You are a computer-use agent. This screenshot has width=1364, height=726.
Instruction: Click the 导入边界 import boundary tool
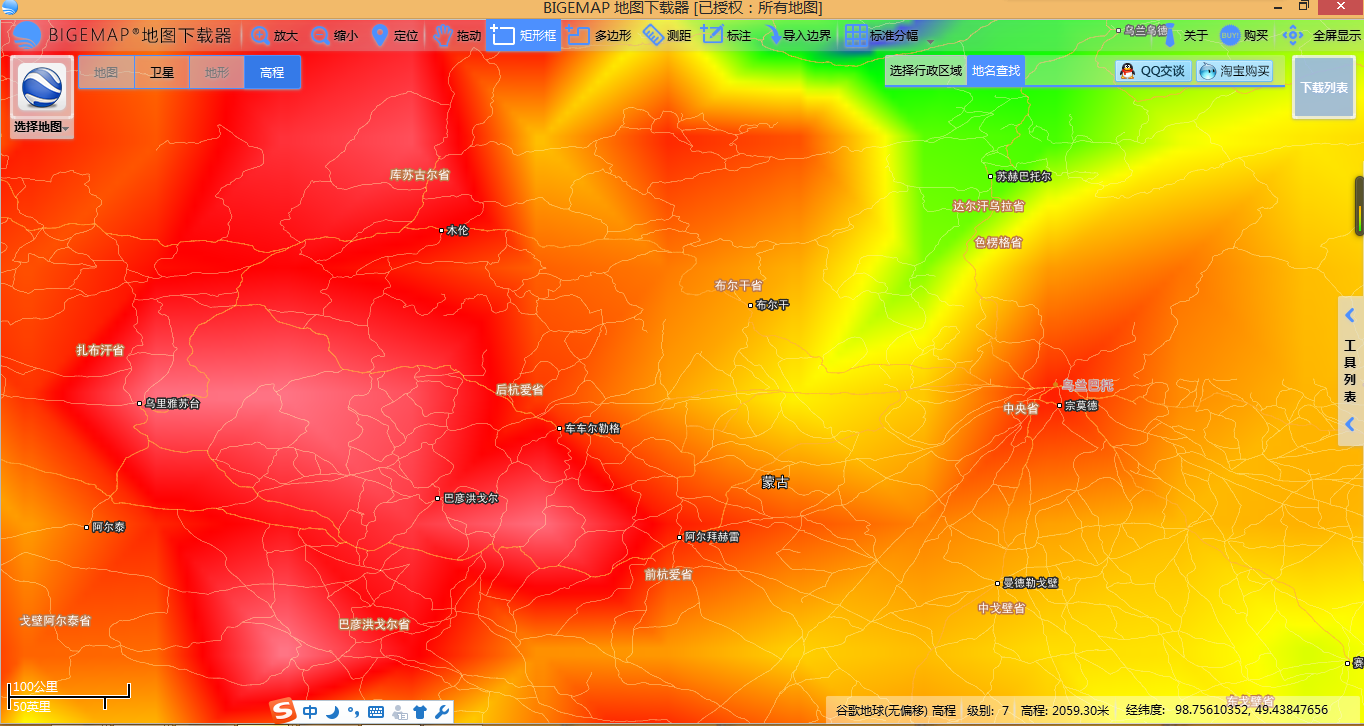(x=797, y=36)
